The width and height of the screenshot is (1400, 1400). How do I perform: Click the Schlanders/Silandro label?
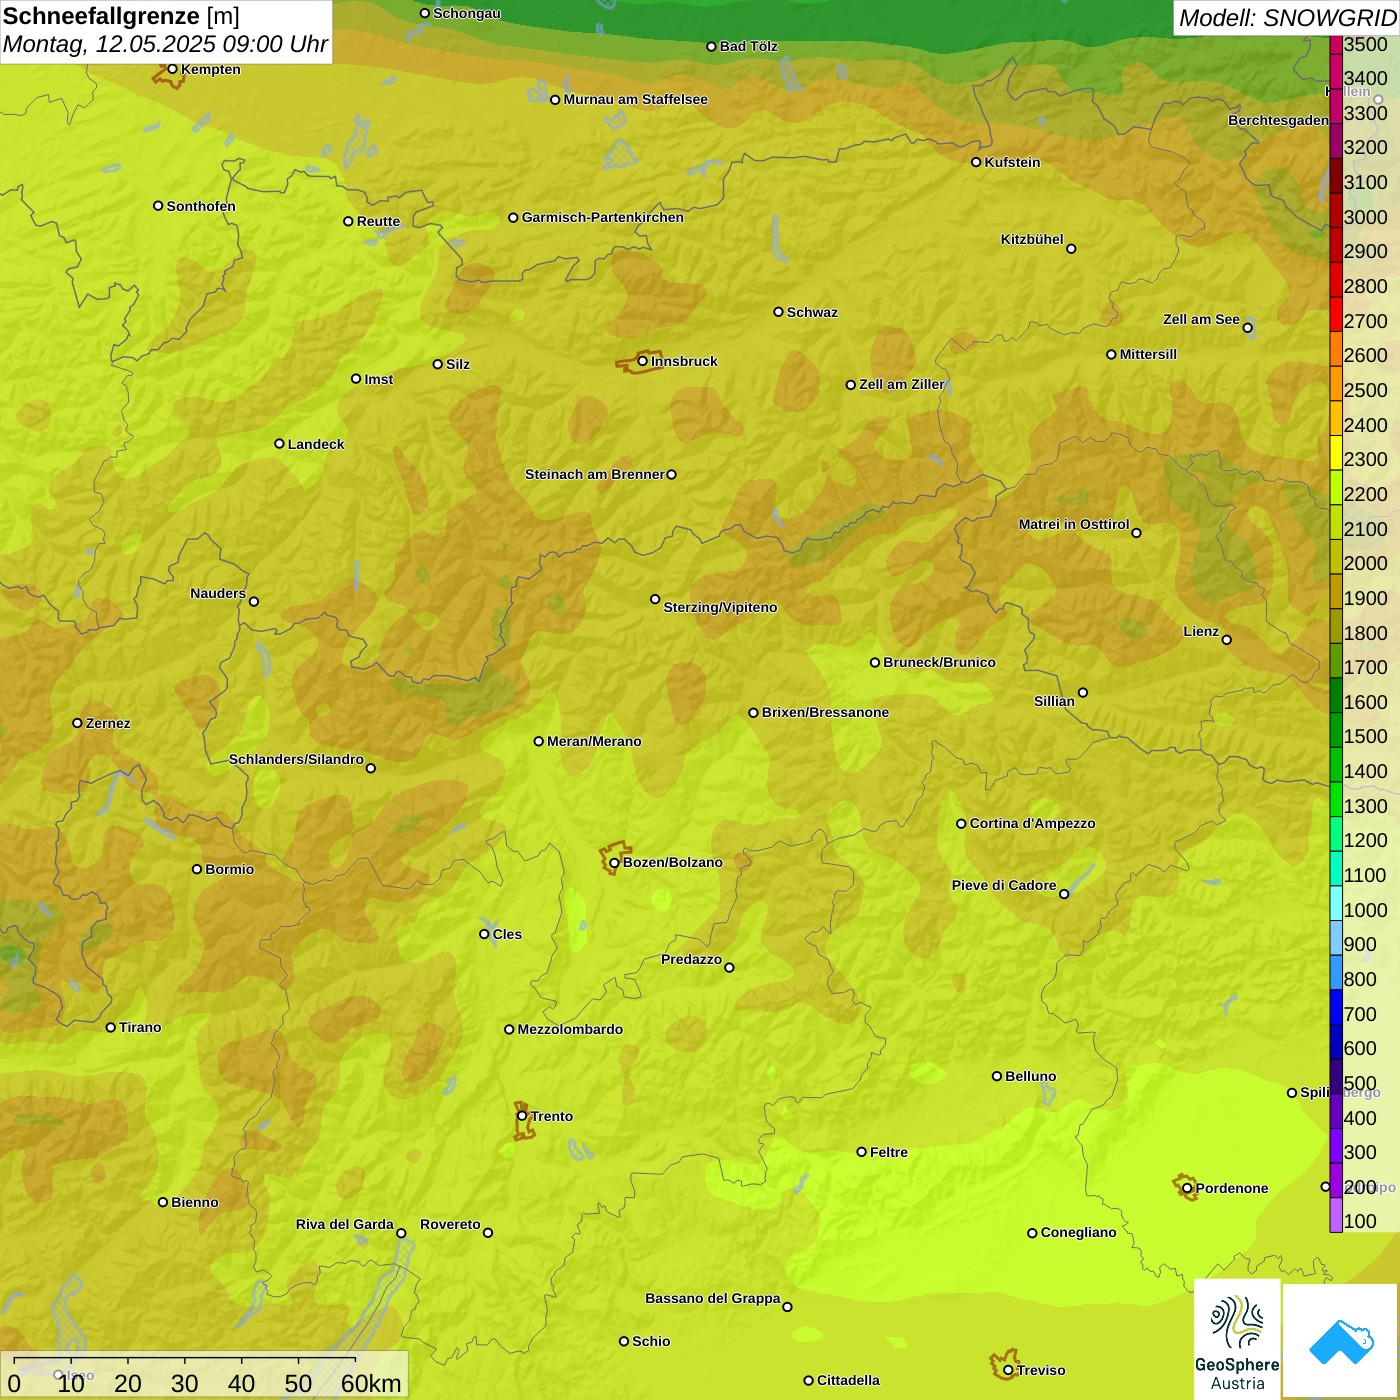click(296, 759)
